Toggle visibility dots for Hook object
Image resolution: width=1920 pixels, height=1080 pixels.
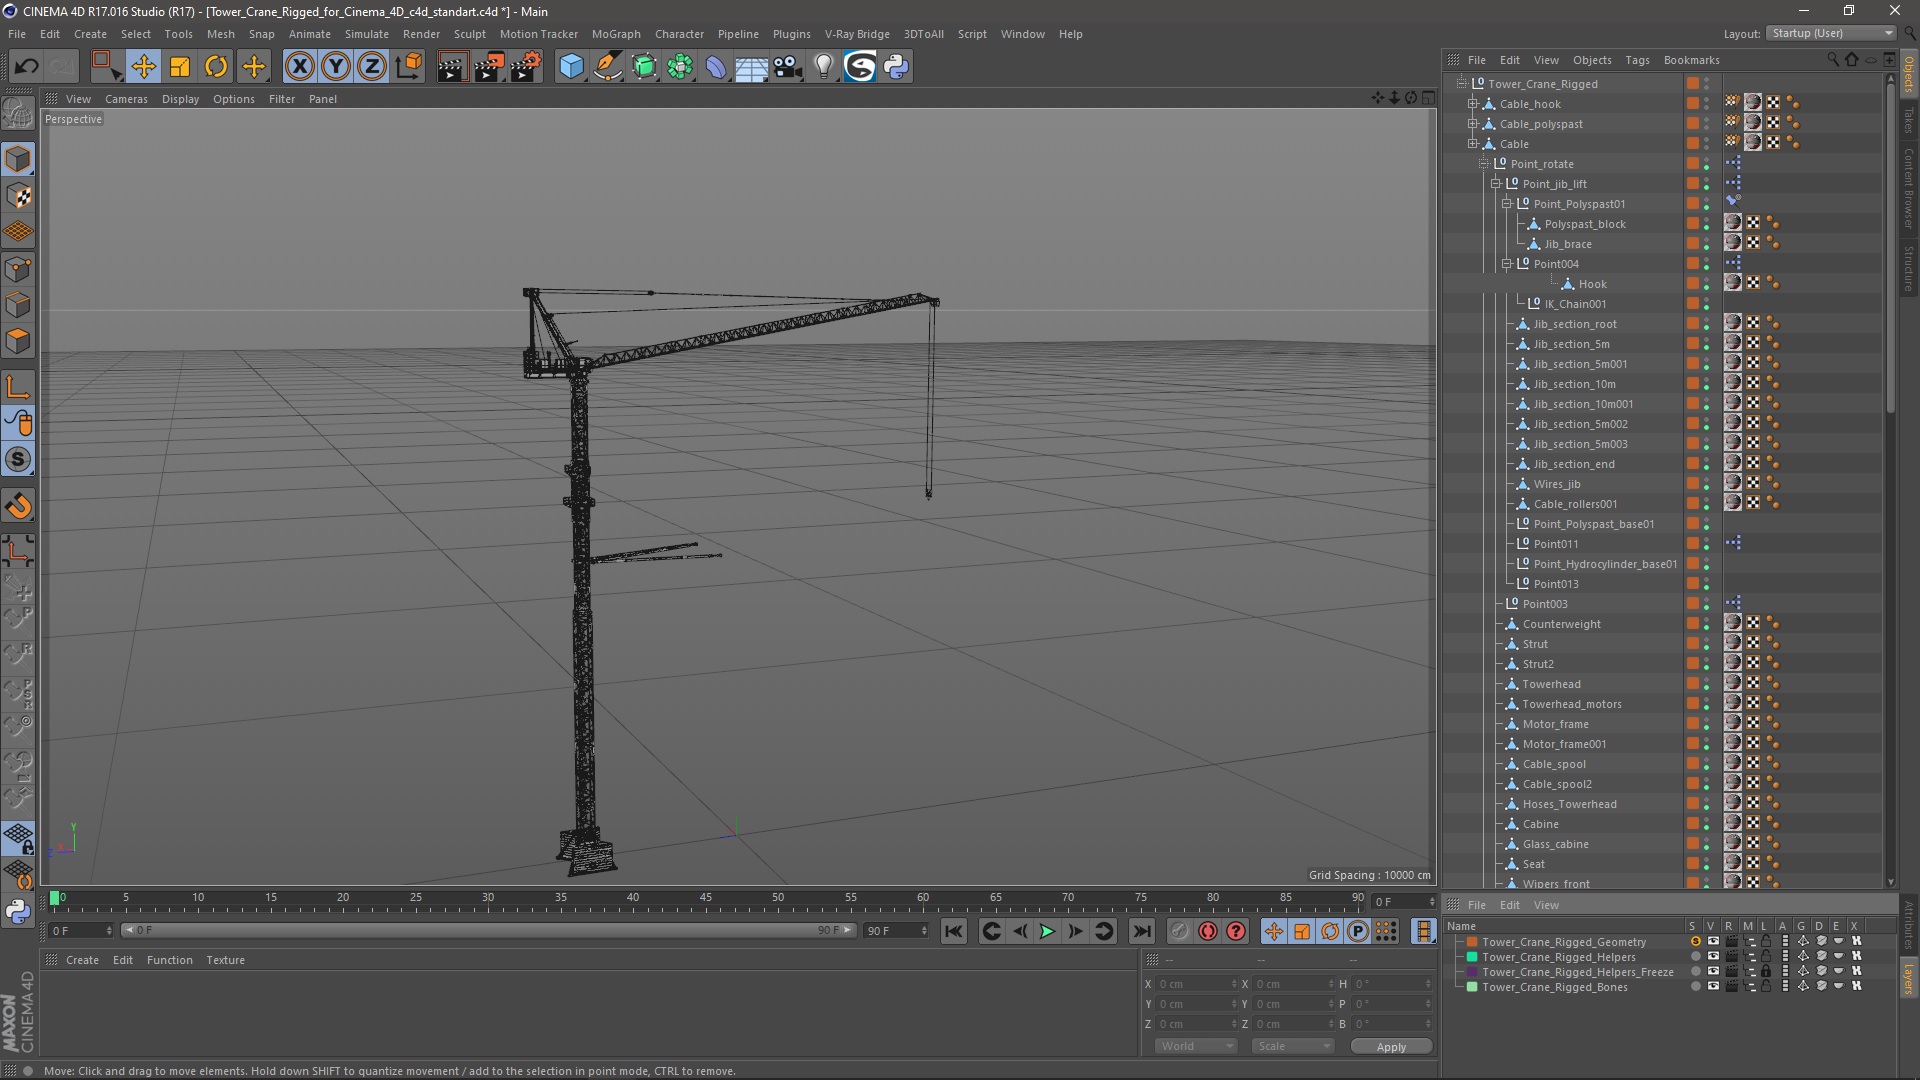click(1707, 284)
